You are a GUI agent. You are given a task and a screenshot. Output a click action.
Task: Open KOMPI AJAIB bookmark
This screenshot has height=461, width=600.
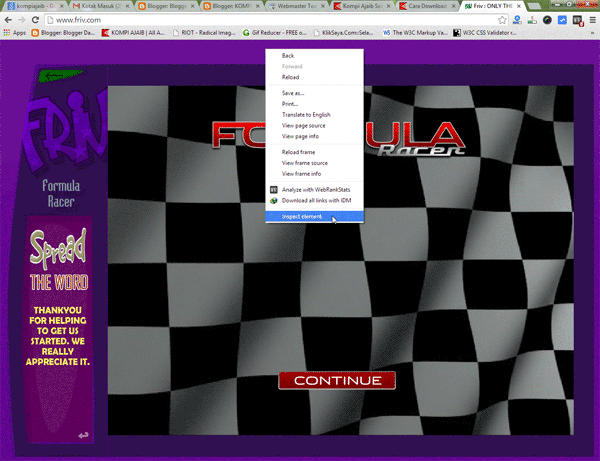[133, 33]
